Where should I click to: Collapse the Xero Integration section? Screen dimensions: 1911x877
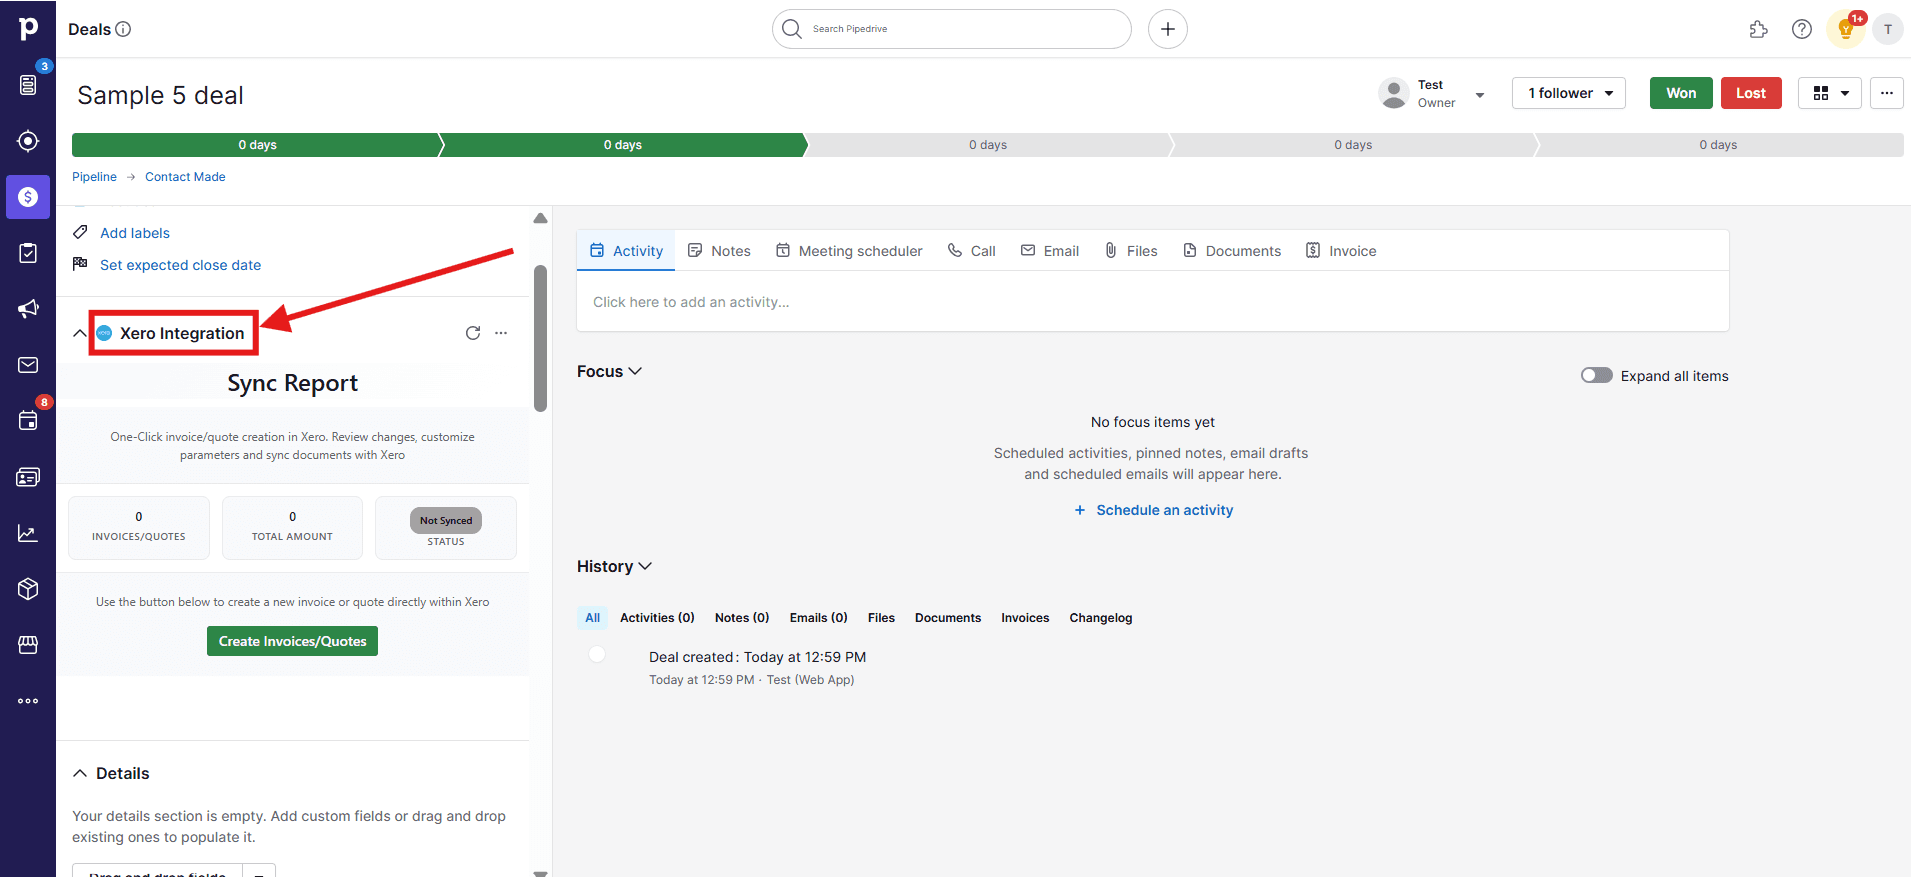coord(80,333)
